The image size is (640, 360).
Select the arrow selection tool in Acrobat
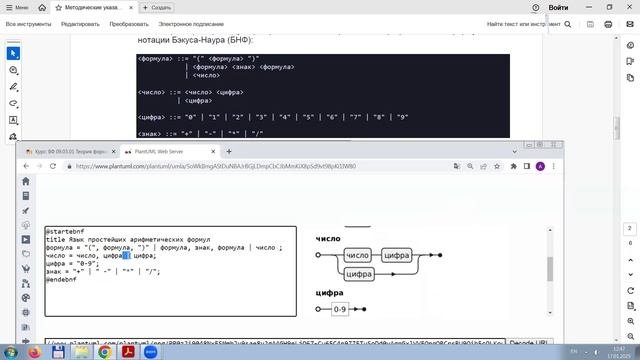click(13, 53)
